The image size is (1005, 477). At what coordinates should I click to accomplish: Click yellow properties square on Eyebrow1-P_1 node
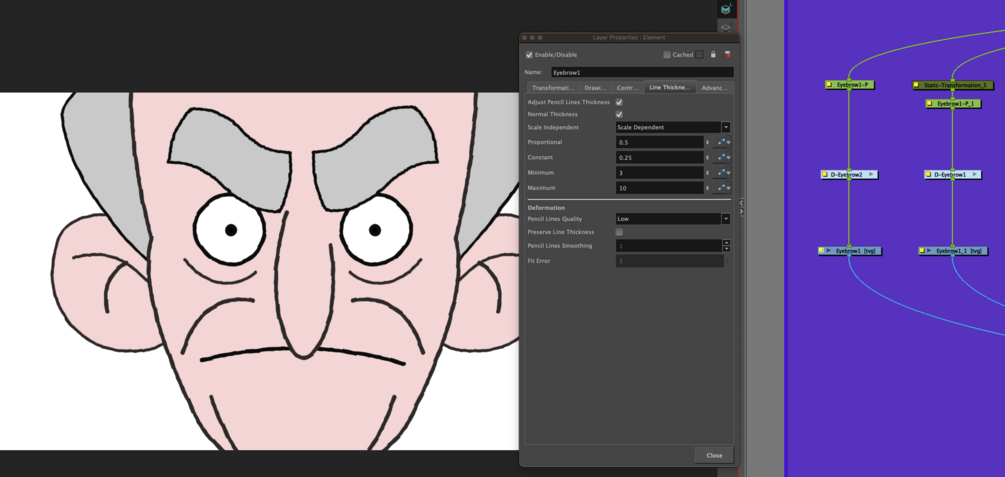coord(930,103)
